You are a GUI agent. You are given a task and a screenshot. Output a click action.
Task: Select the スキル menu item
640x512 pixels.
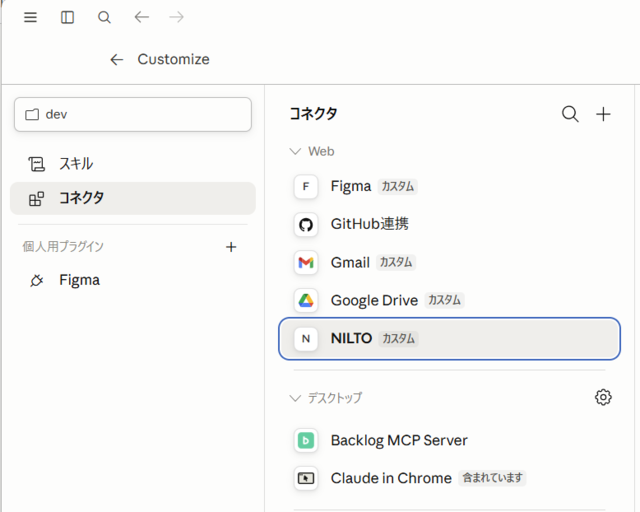133,164
